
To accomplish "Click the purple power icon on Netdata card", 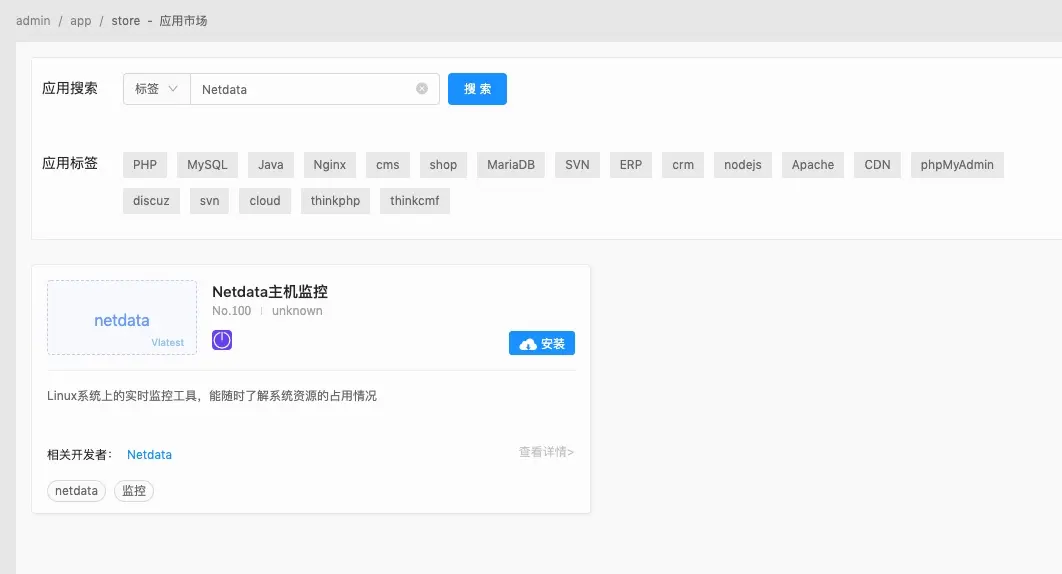I will 222,340.
